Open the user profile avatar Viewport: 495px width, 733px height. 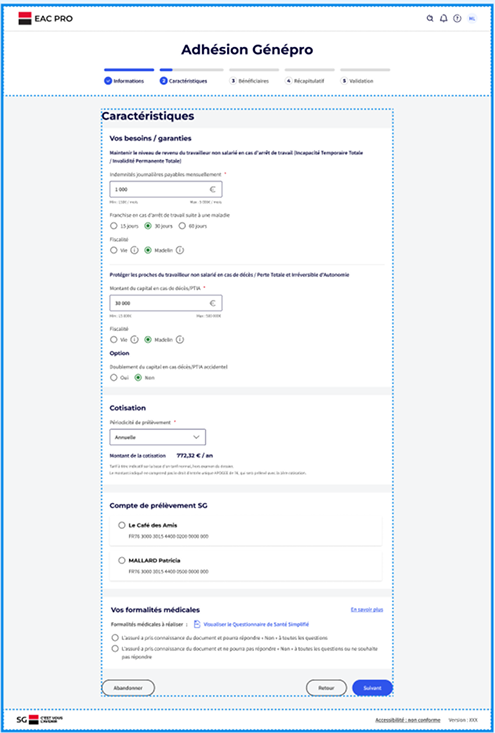click(x=472, y=19)
